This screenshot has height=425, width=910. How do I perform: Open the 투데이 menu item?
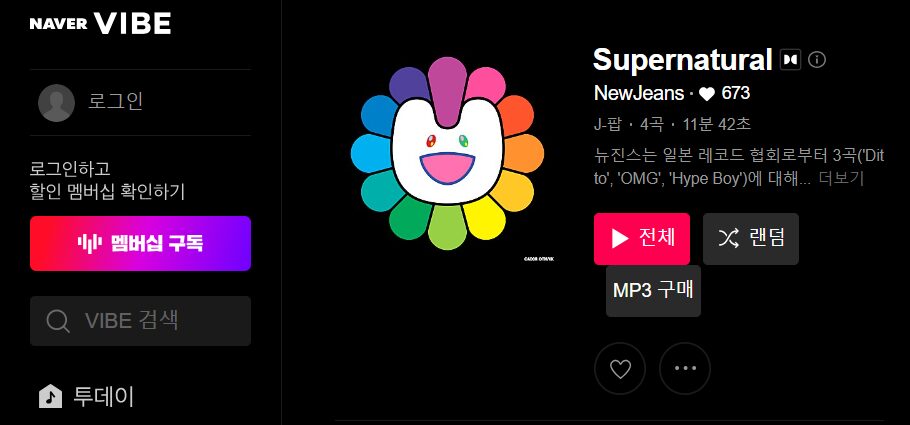[x=87, y=397]
